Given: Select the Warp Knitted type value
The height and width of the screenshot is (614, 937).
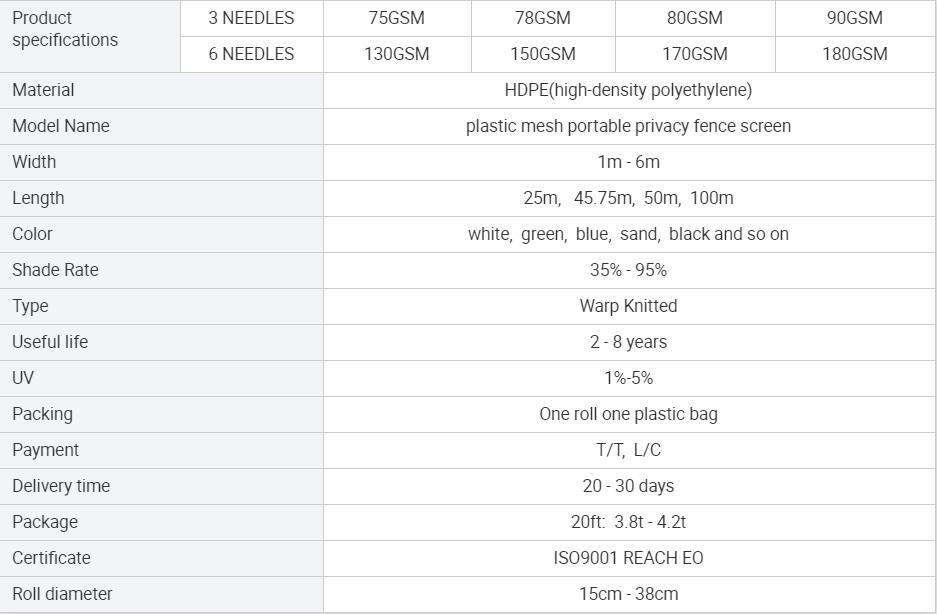Looking at the screenshot, I should (x=628, y=306).
